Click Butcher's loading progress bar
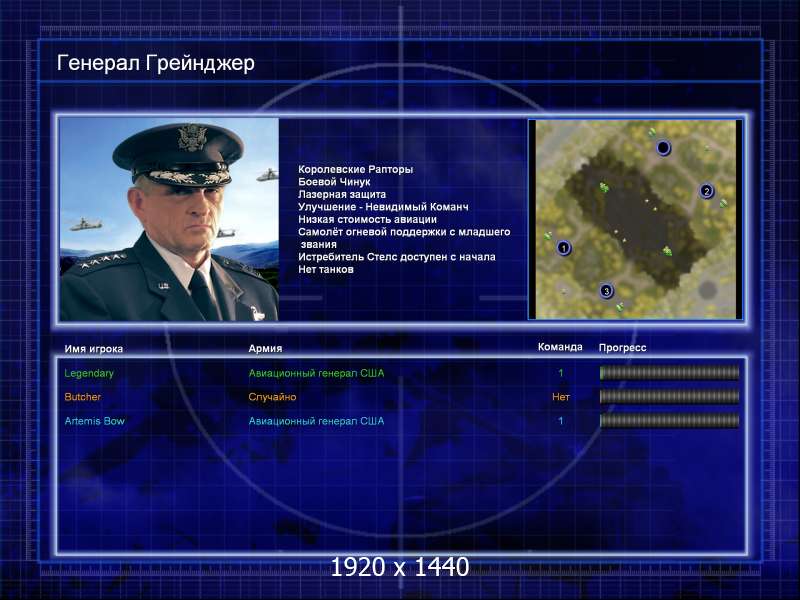 coord(669,396)
